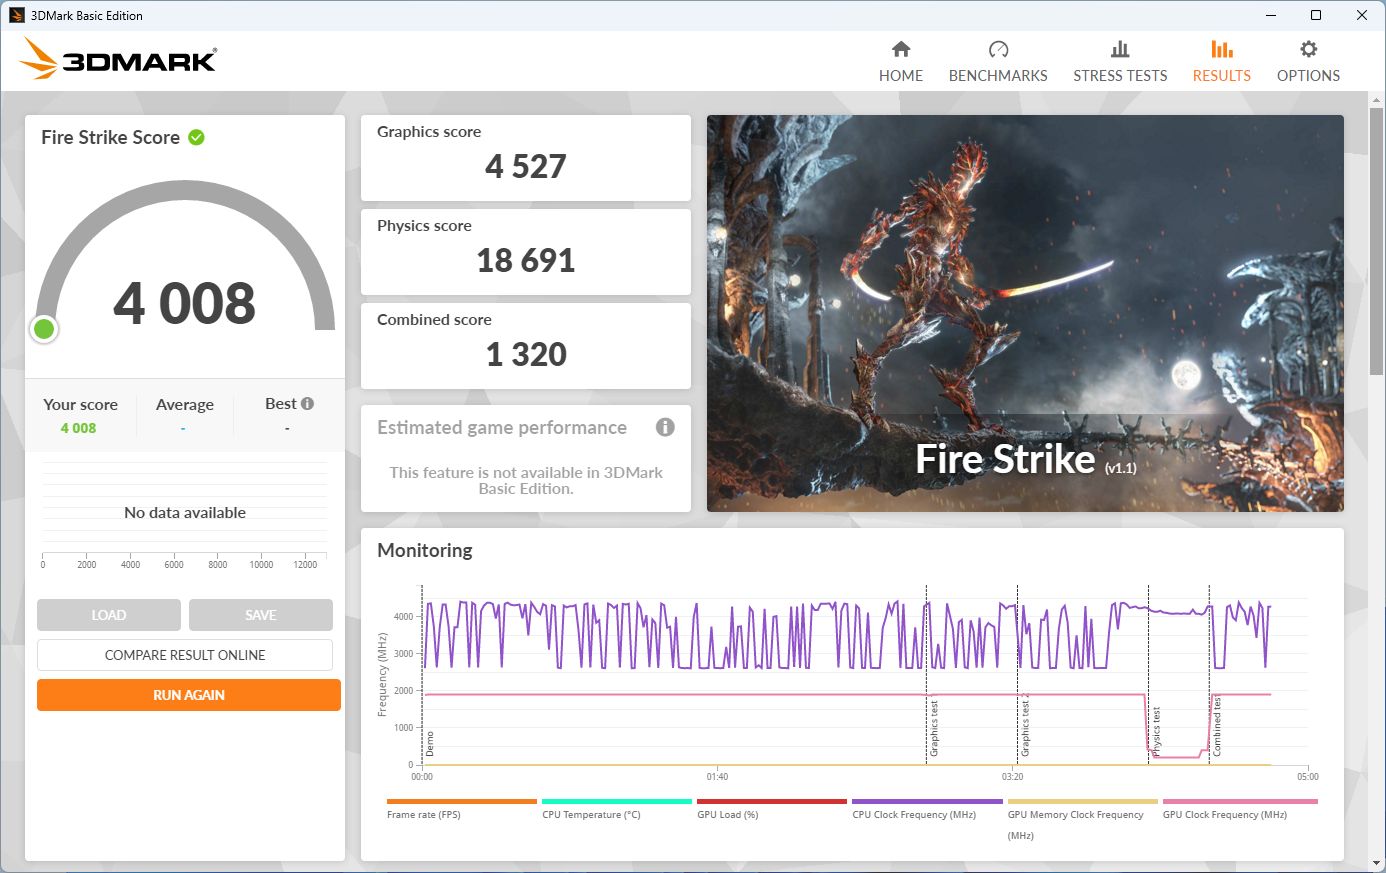Toggle the GPU Clock Frequency legend item

click(x=1240, y=809)
